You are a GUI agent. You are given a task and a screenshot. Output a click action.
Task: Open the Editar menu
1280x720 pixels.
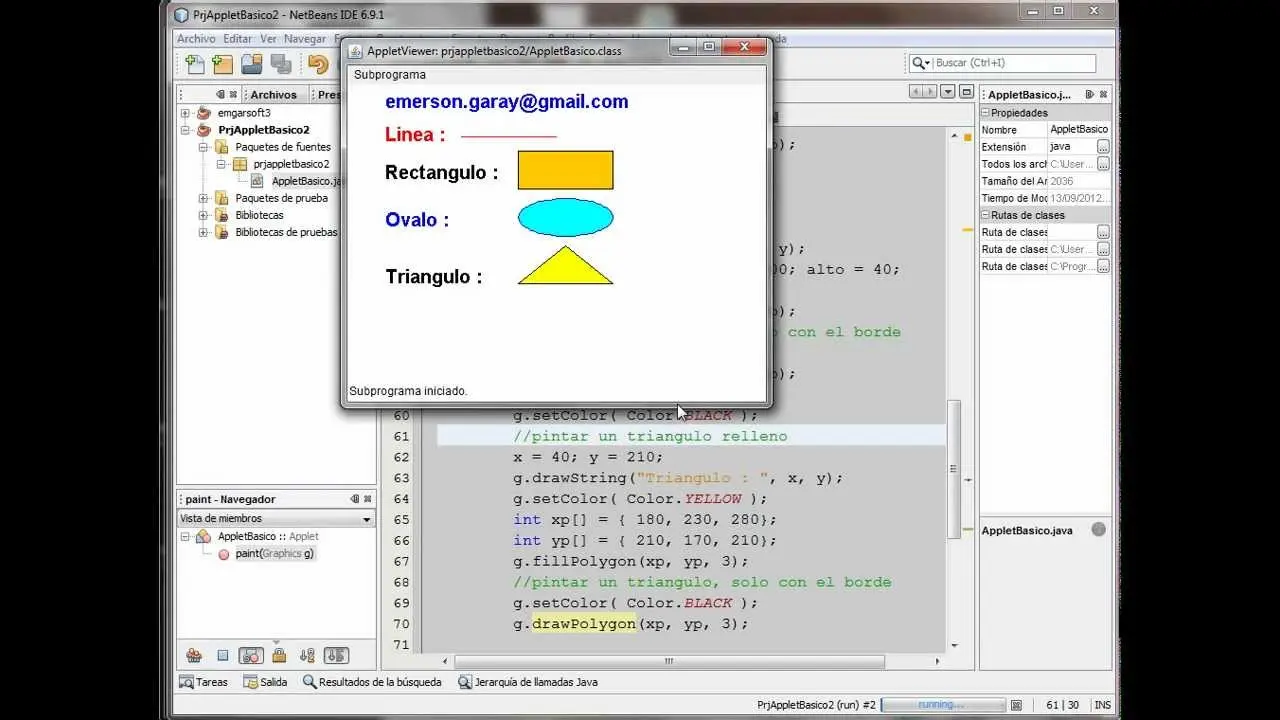[238, 39]
